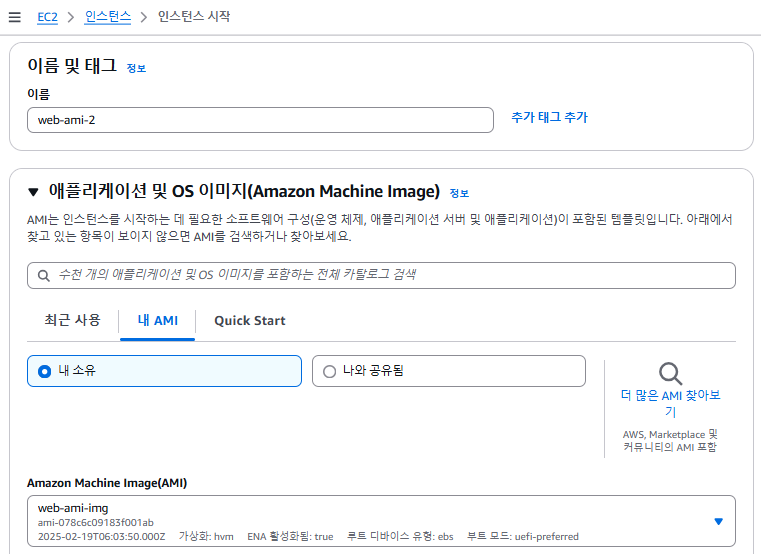This screenshot has height=554, width=761.
Task: Click the AMI catalog search field
Action: pyautogui.click(x=381, y=275)
